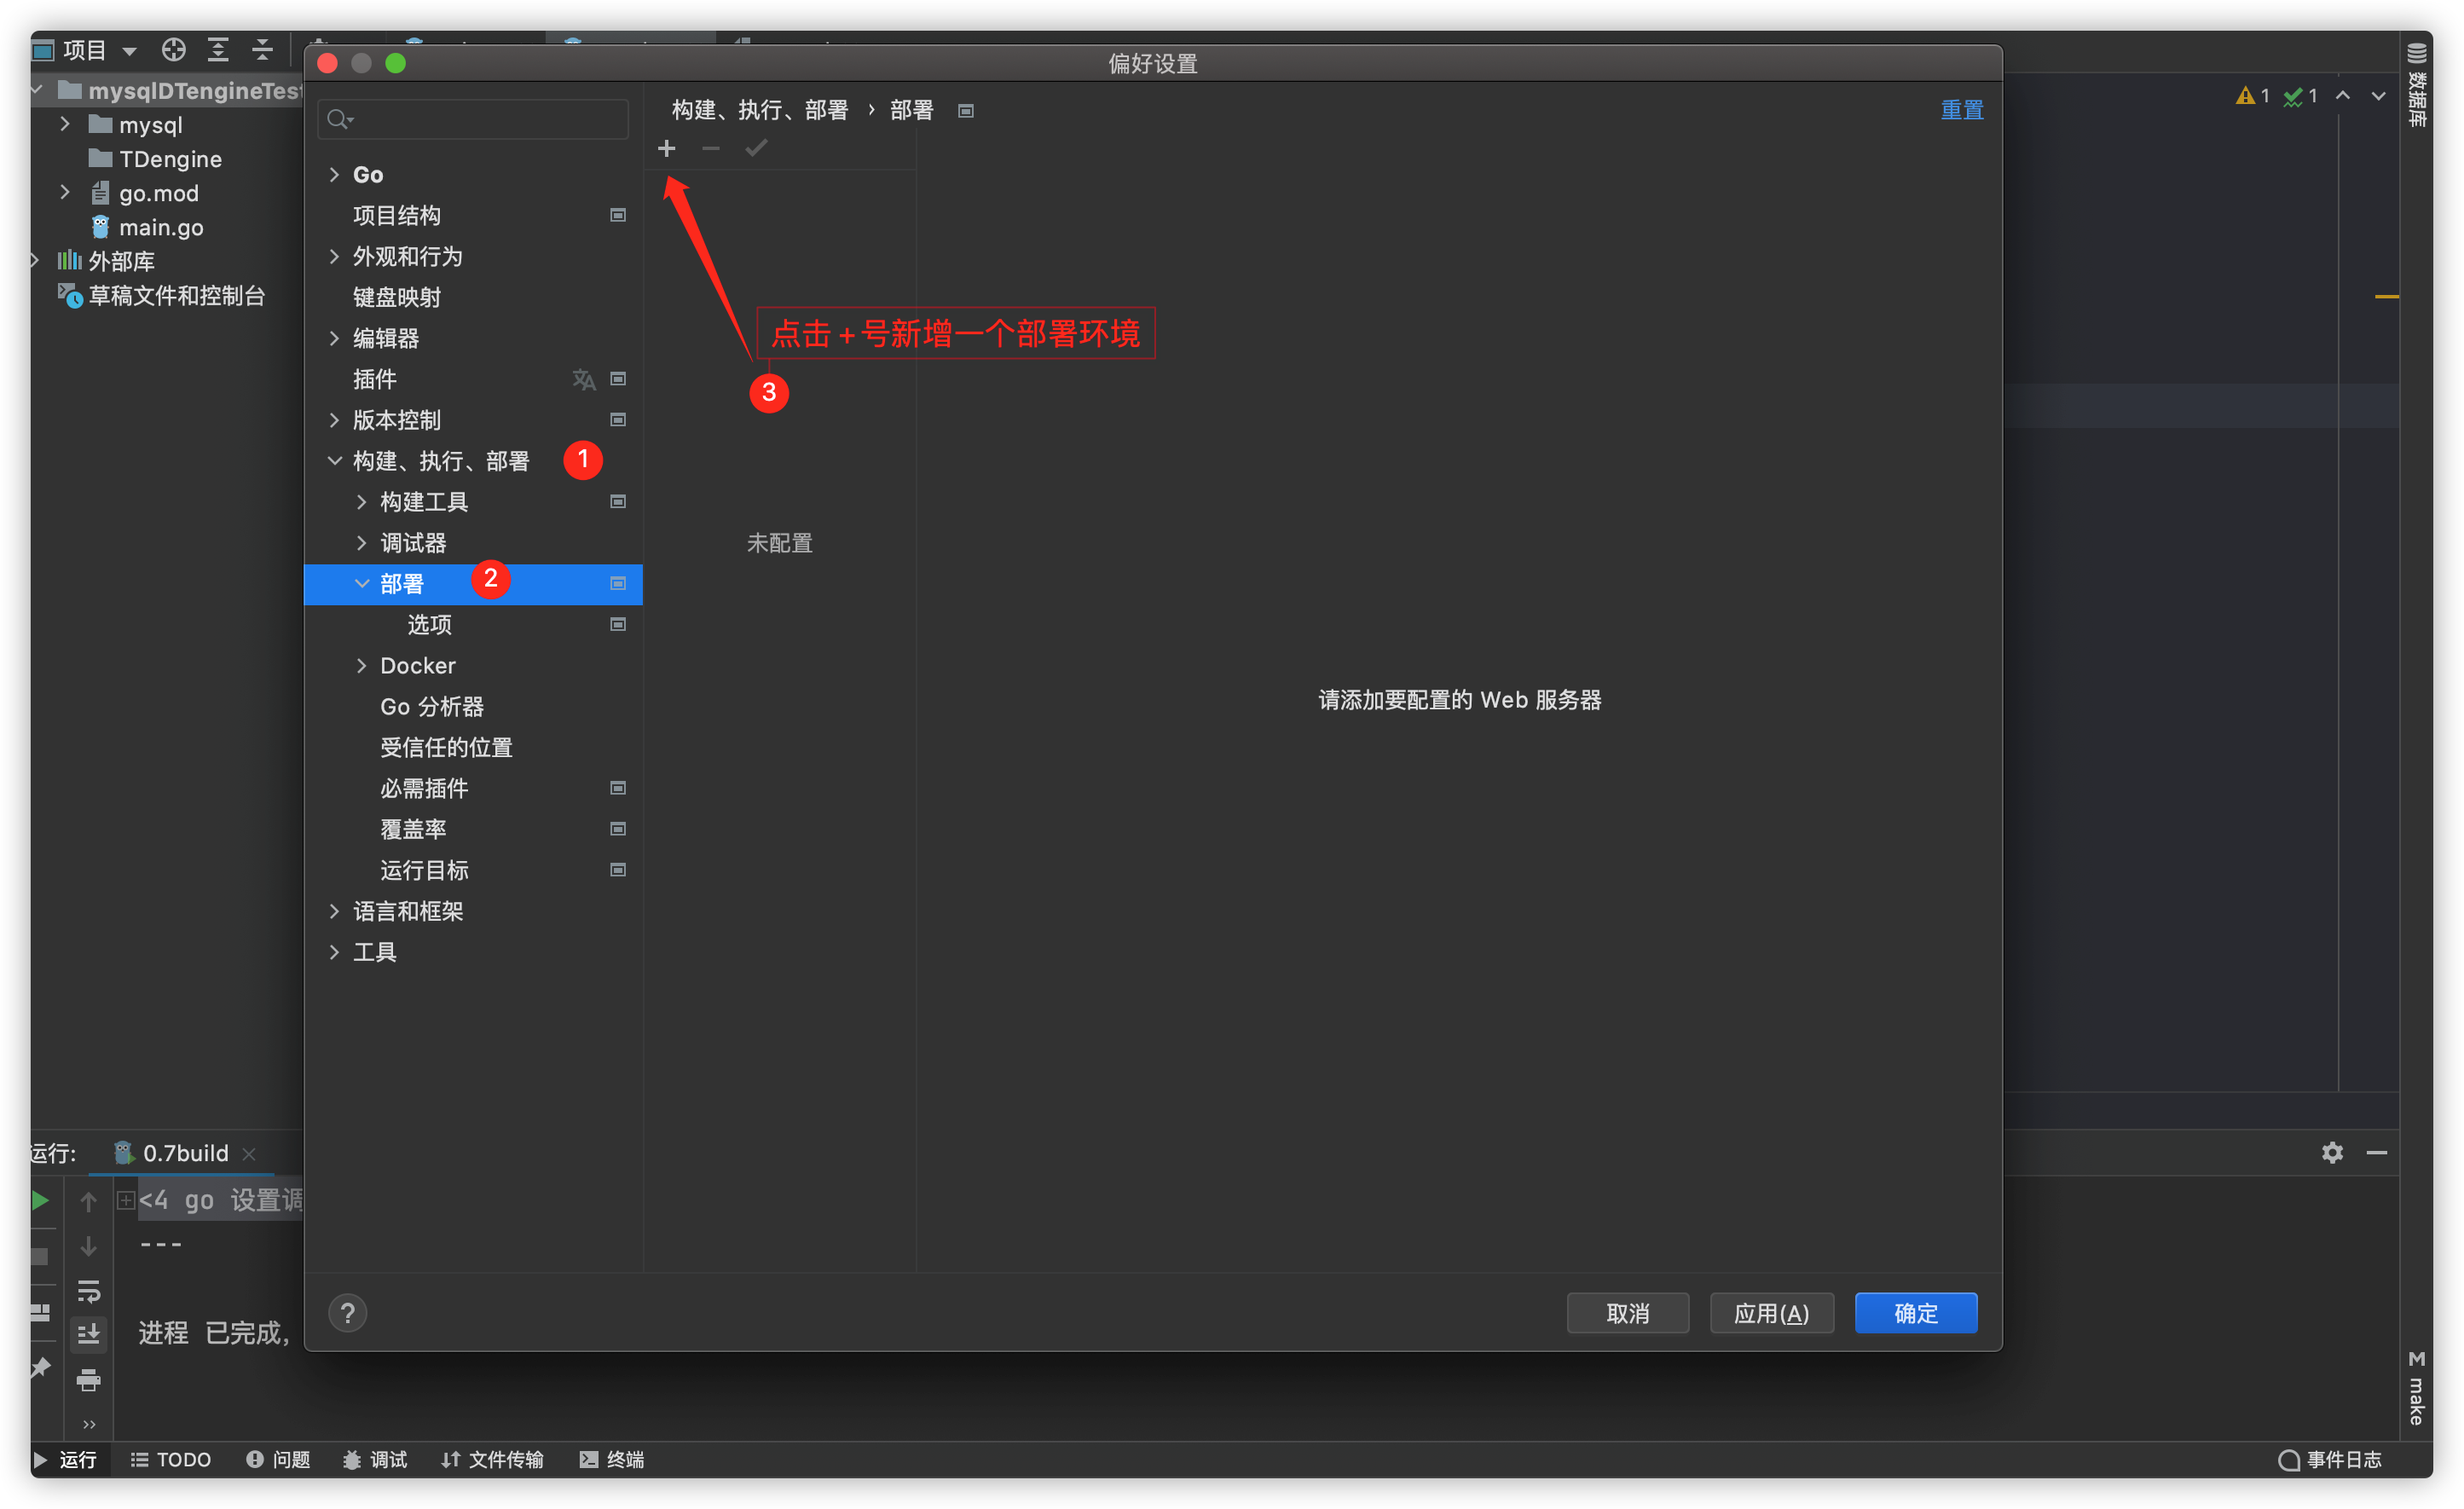Viewport: 2464px width, 1509px height.
Task: Click the run console settings gear icon
Action: pos(2331,1153)
